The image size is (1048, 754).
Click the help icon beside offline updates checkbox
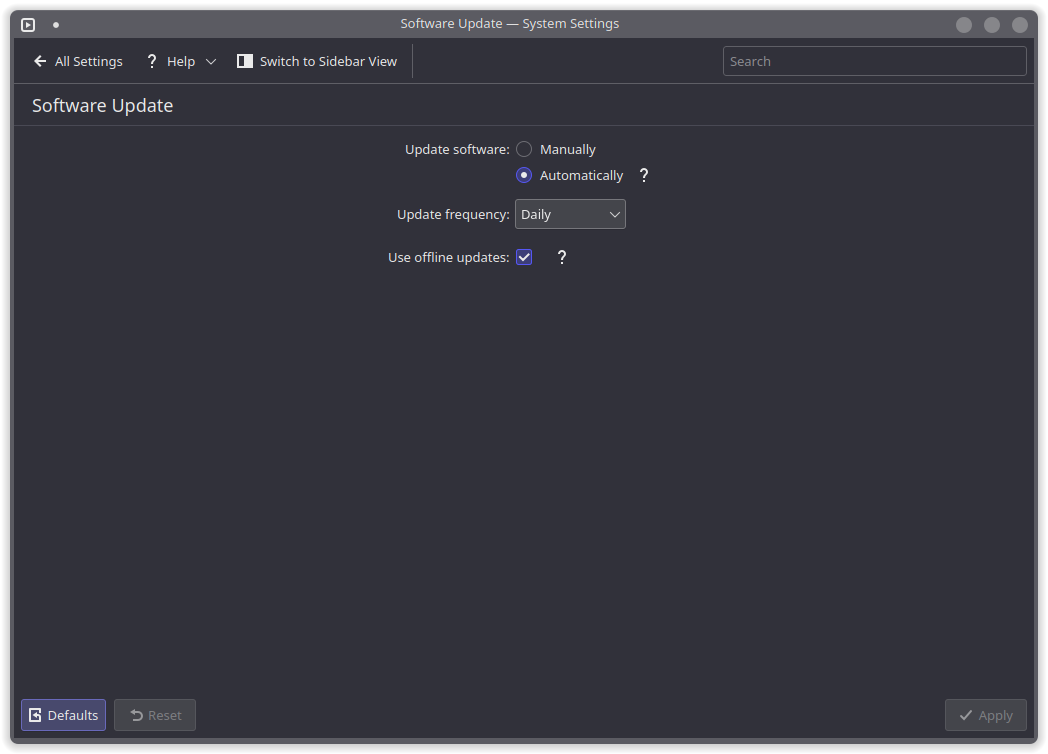coord(562,257)
